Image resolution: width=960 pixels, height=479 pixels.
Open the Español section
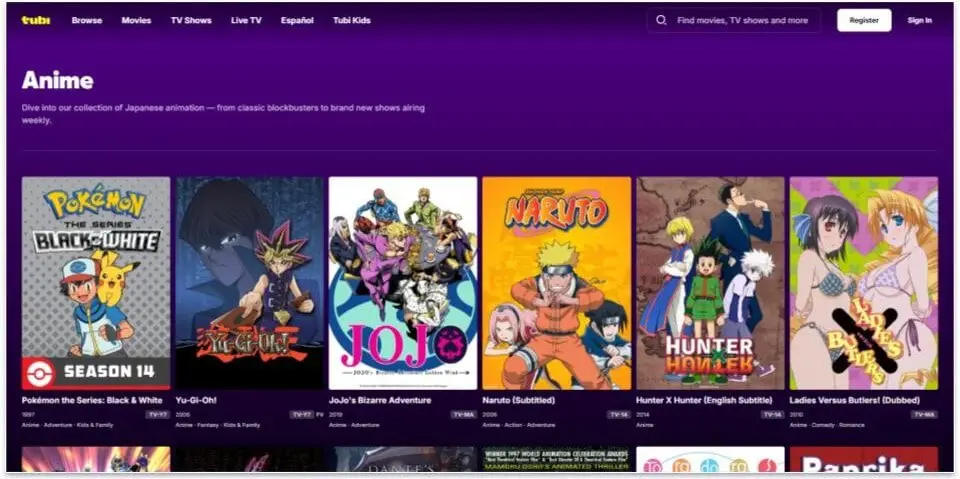[x=297, y=20]
